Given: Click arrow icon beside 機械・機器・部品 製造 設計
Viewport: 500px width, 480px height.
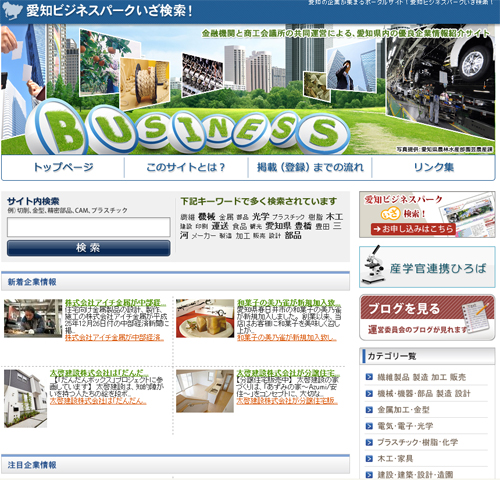Looking at the screenshot, I should (369, 393).
